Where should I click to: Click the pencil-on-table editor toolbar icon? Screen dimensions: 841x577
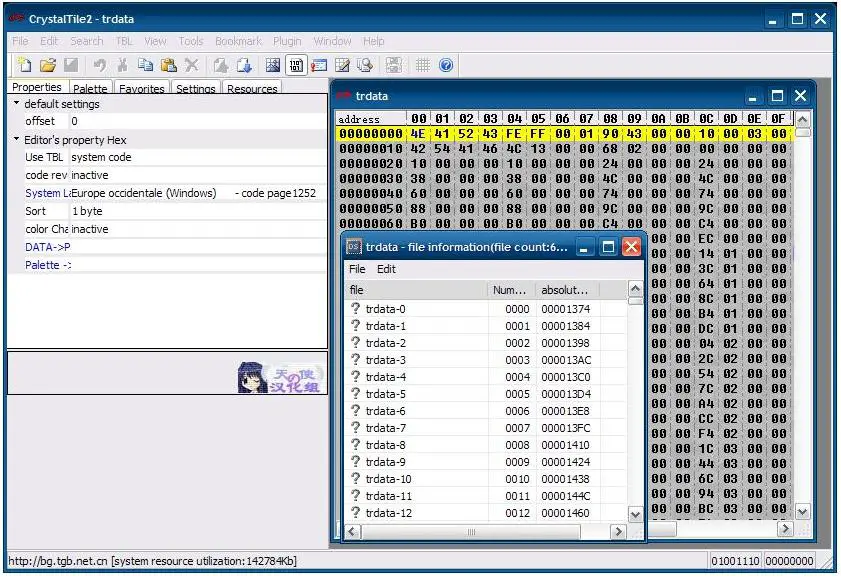click(342, 65)
